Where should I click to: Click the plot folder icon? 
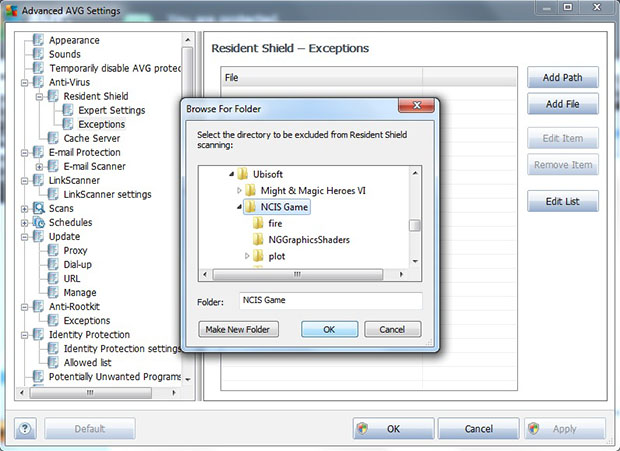click(x=258, y=256)
